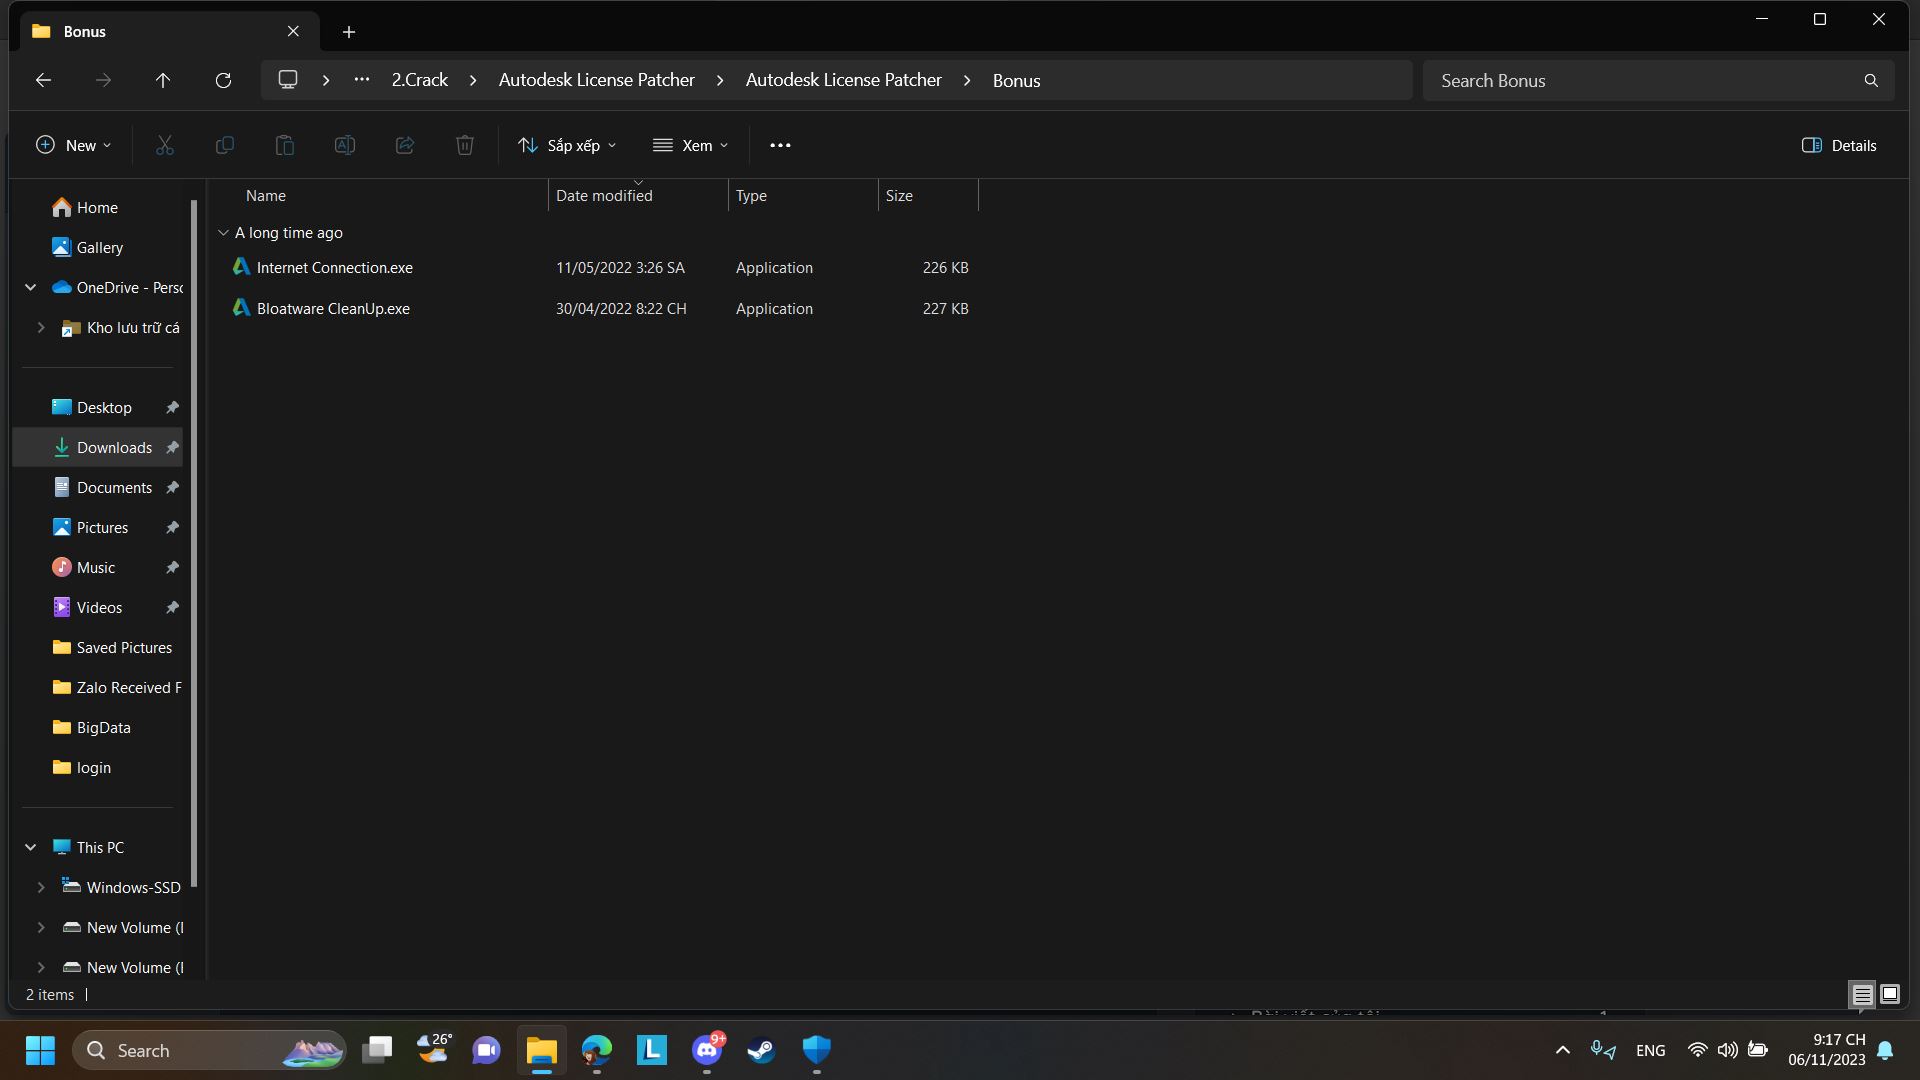Click the Share icon in toolbar
This screenshot has height=1080, width=1920.
tap(405, 145)
